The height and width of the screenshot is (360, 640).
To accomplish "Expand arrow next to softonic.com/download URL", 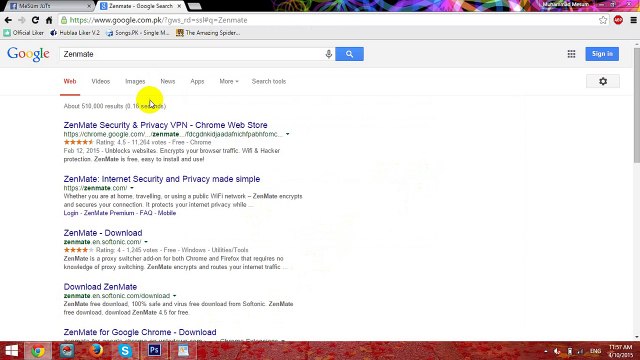I will tap(174, 296).
